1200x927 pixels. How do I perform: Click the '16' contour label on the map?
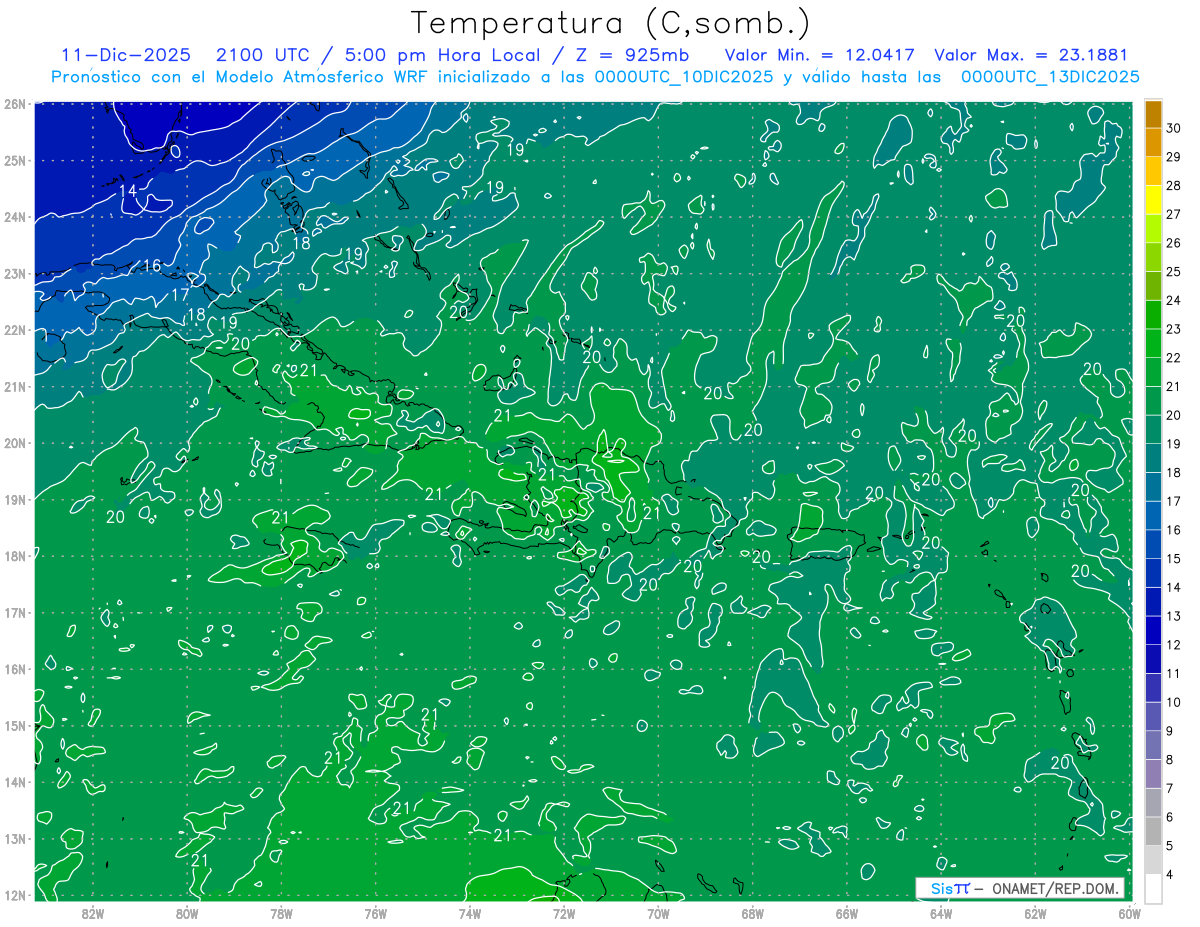[151, 265]
